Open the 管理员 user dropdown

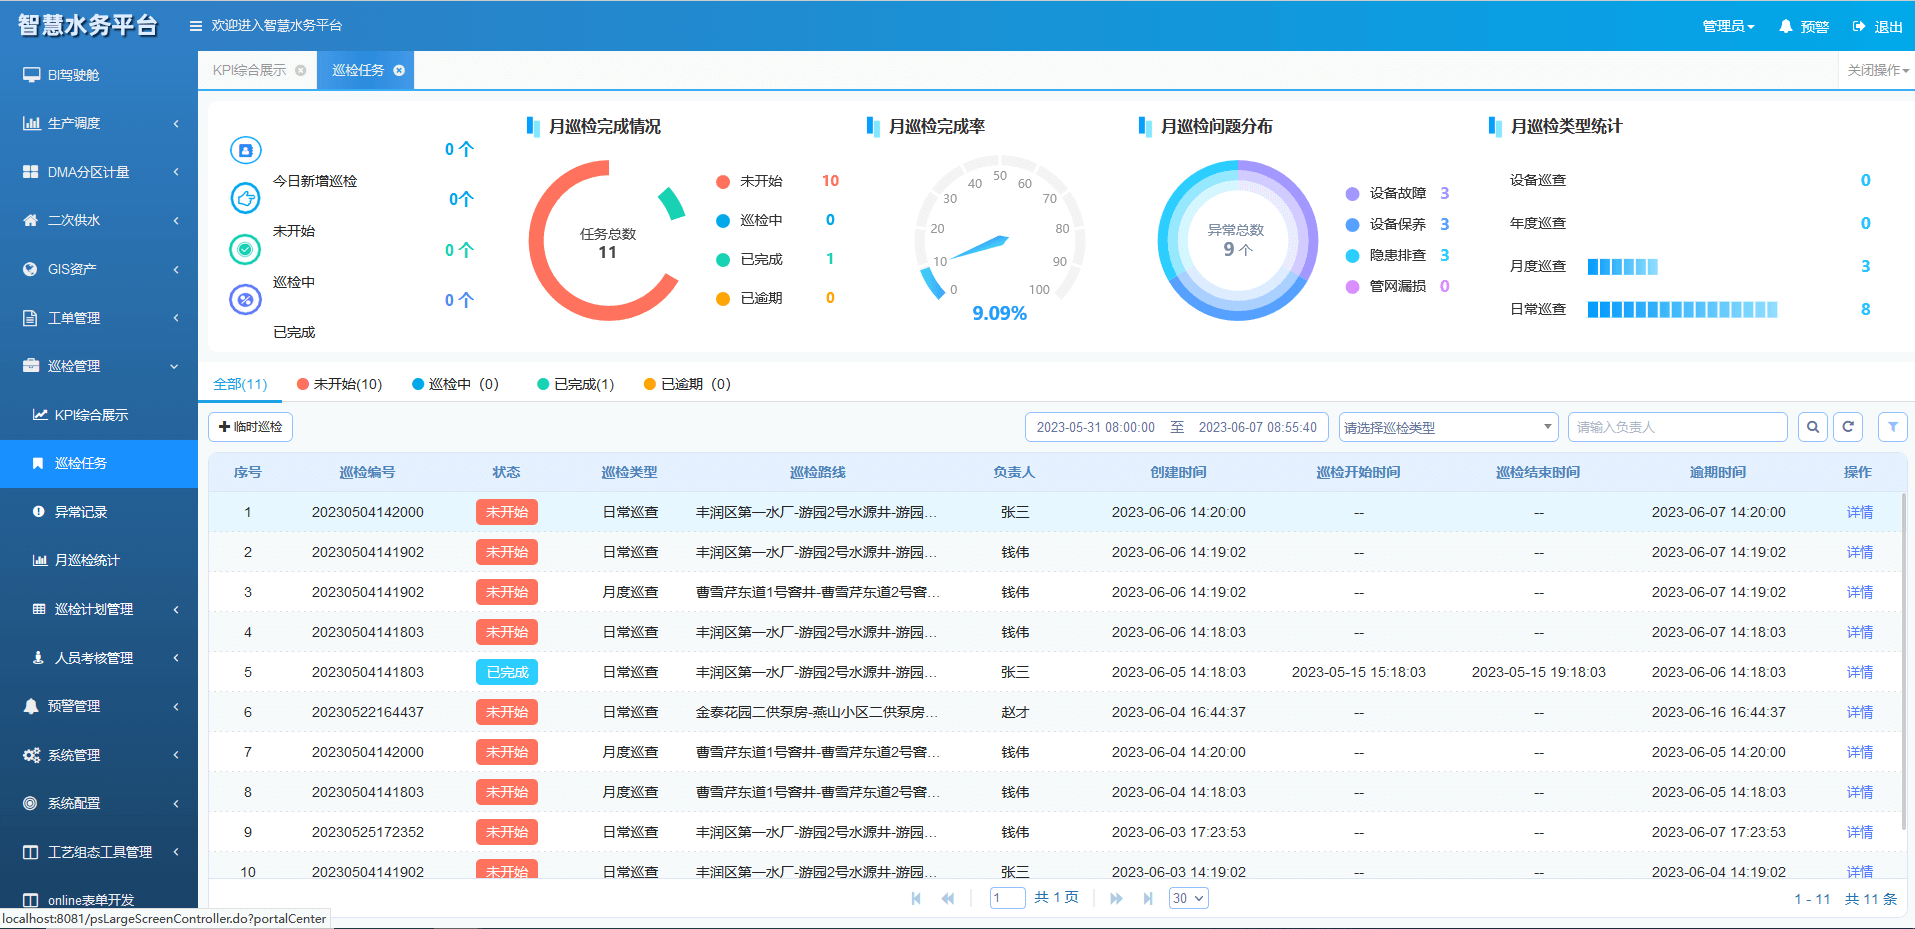pyautogui.click(x=1728, y=27)
